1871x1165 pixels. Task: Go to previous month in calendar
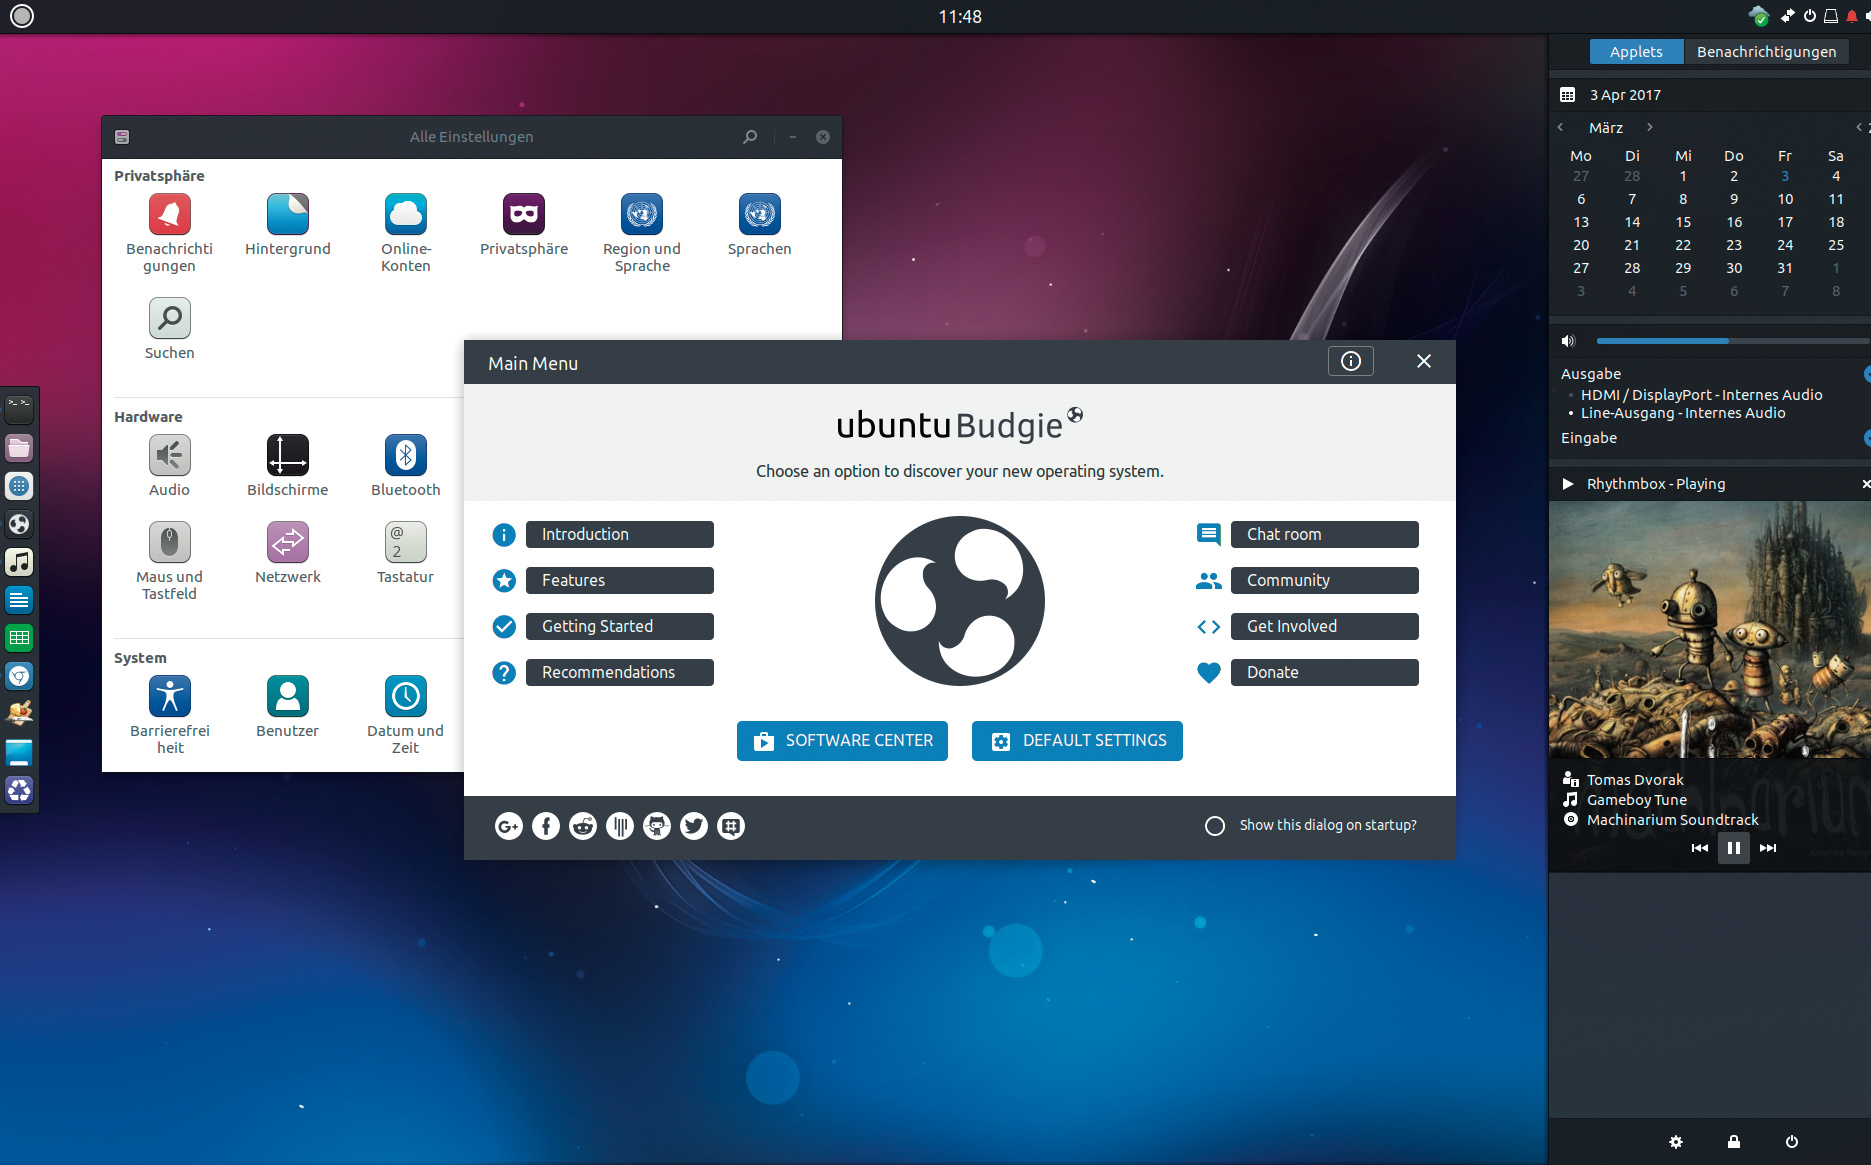(1560, 127)
